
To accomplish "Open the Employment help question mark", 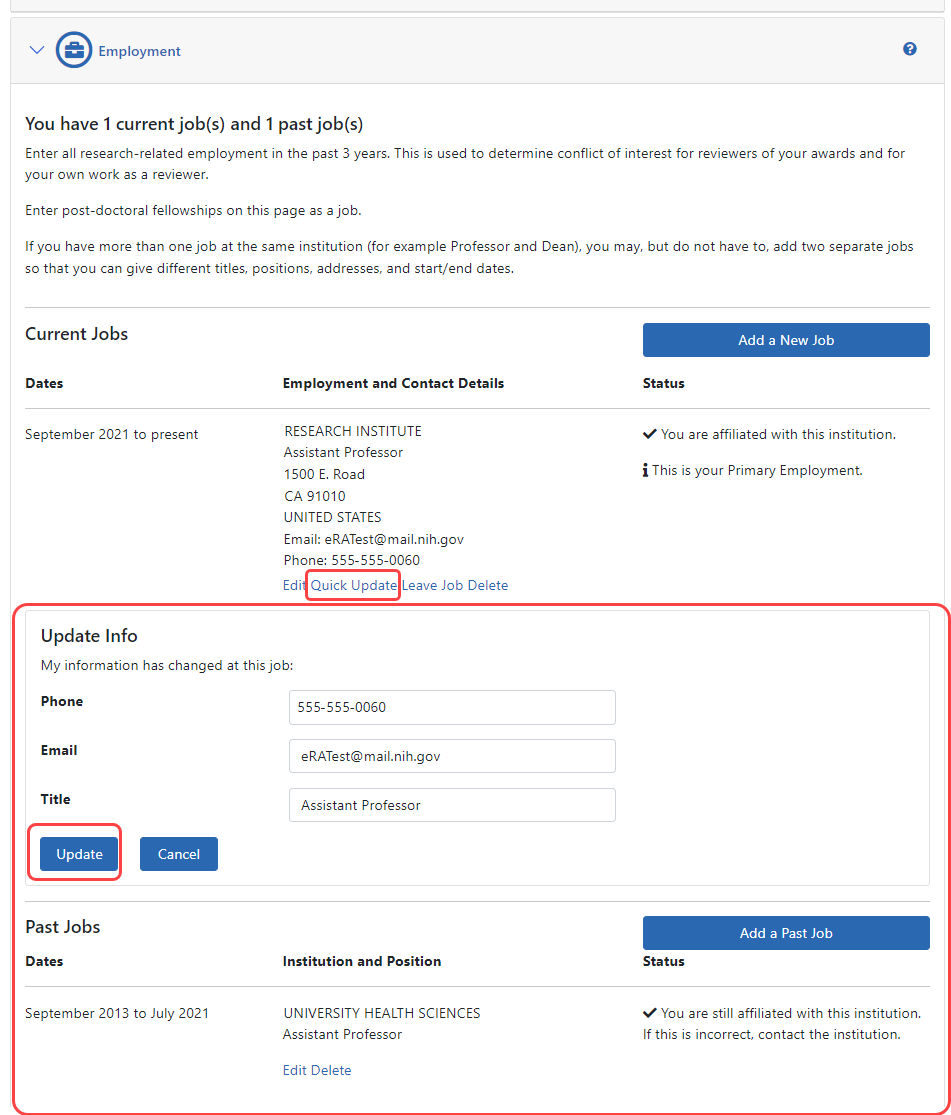I will pos(909,49).
